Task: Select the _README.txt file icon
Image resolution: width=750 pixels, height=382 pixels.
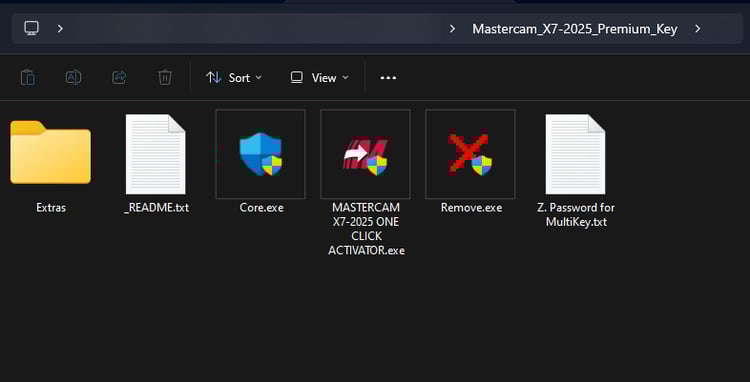Action: pyautogui.click(x=155, y=154)
